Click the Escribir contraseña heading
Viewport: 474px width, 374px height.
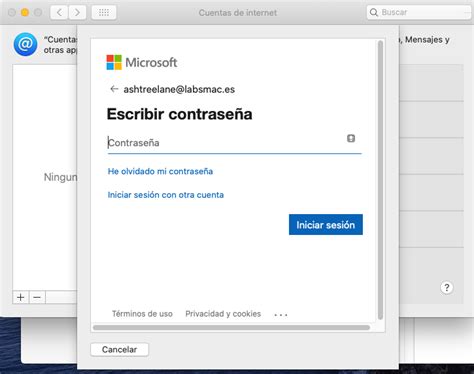click(179, 114)
